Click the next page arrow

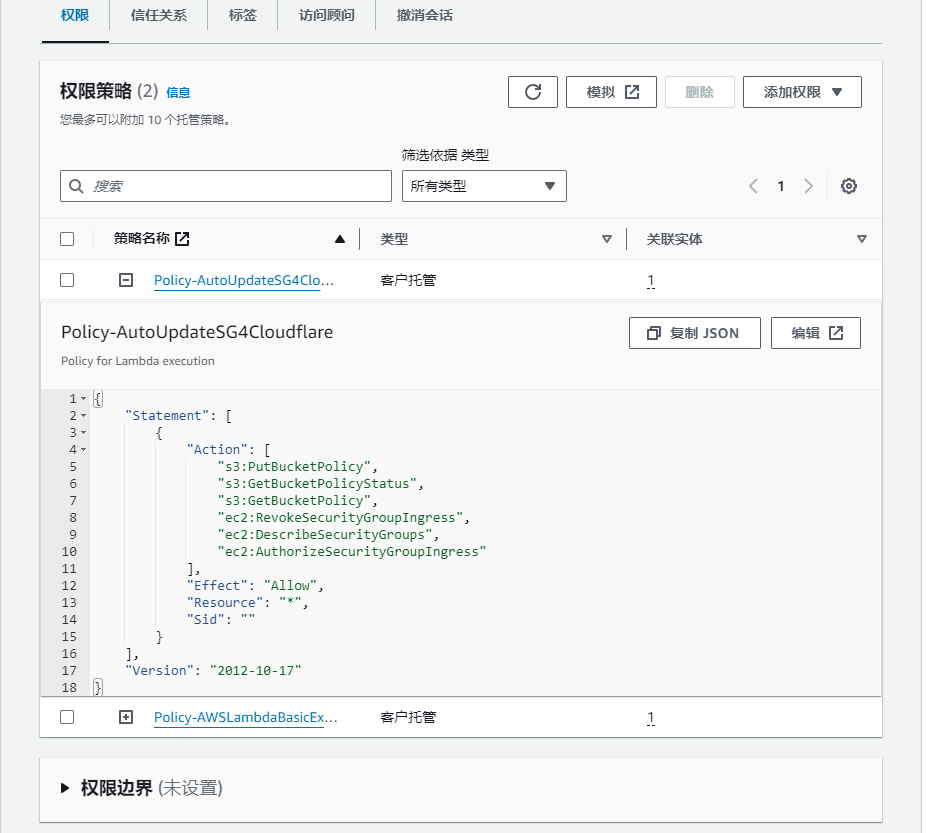click(808, 186)
